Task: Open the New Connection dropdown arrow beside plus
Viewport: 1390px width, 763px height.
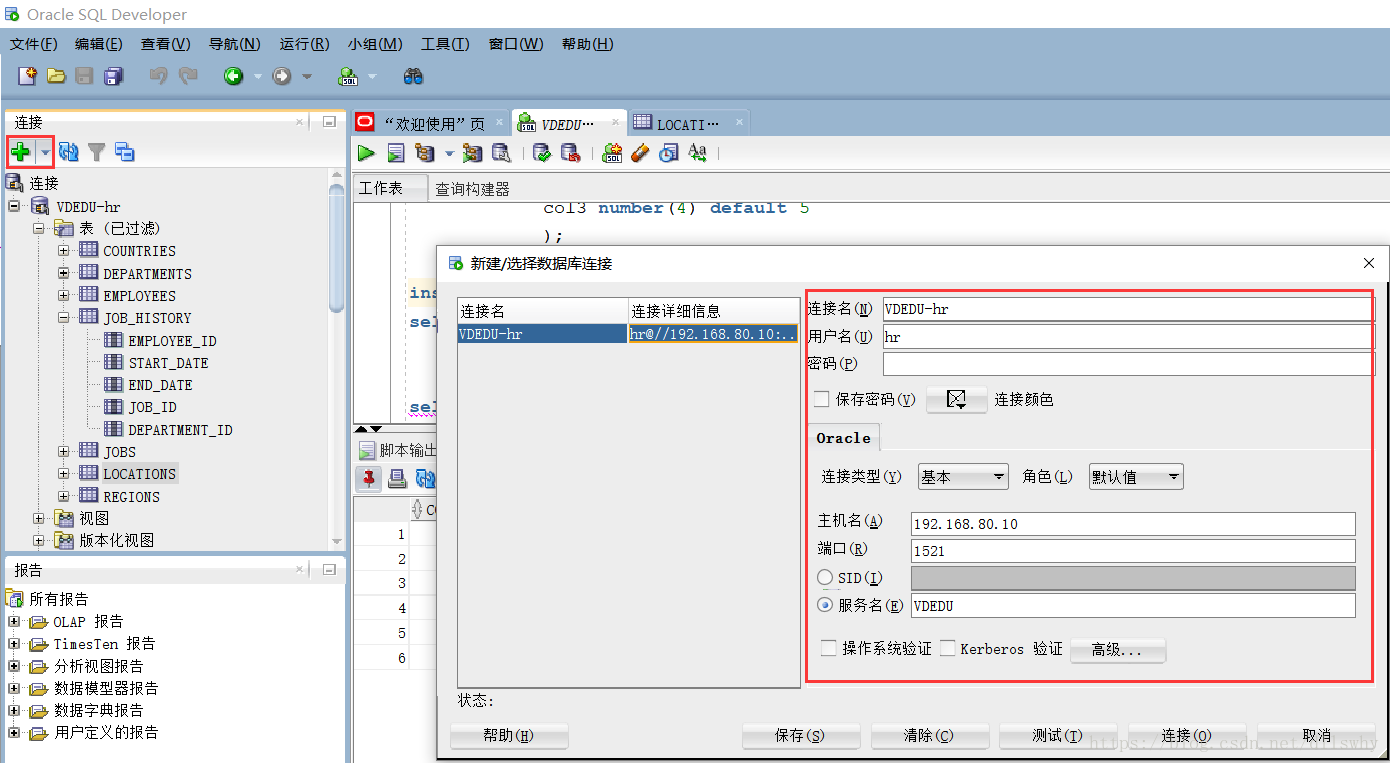Action: tap(44, 152)
